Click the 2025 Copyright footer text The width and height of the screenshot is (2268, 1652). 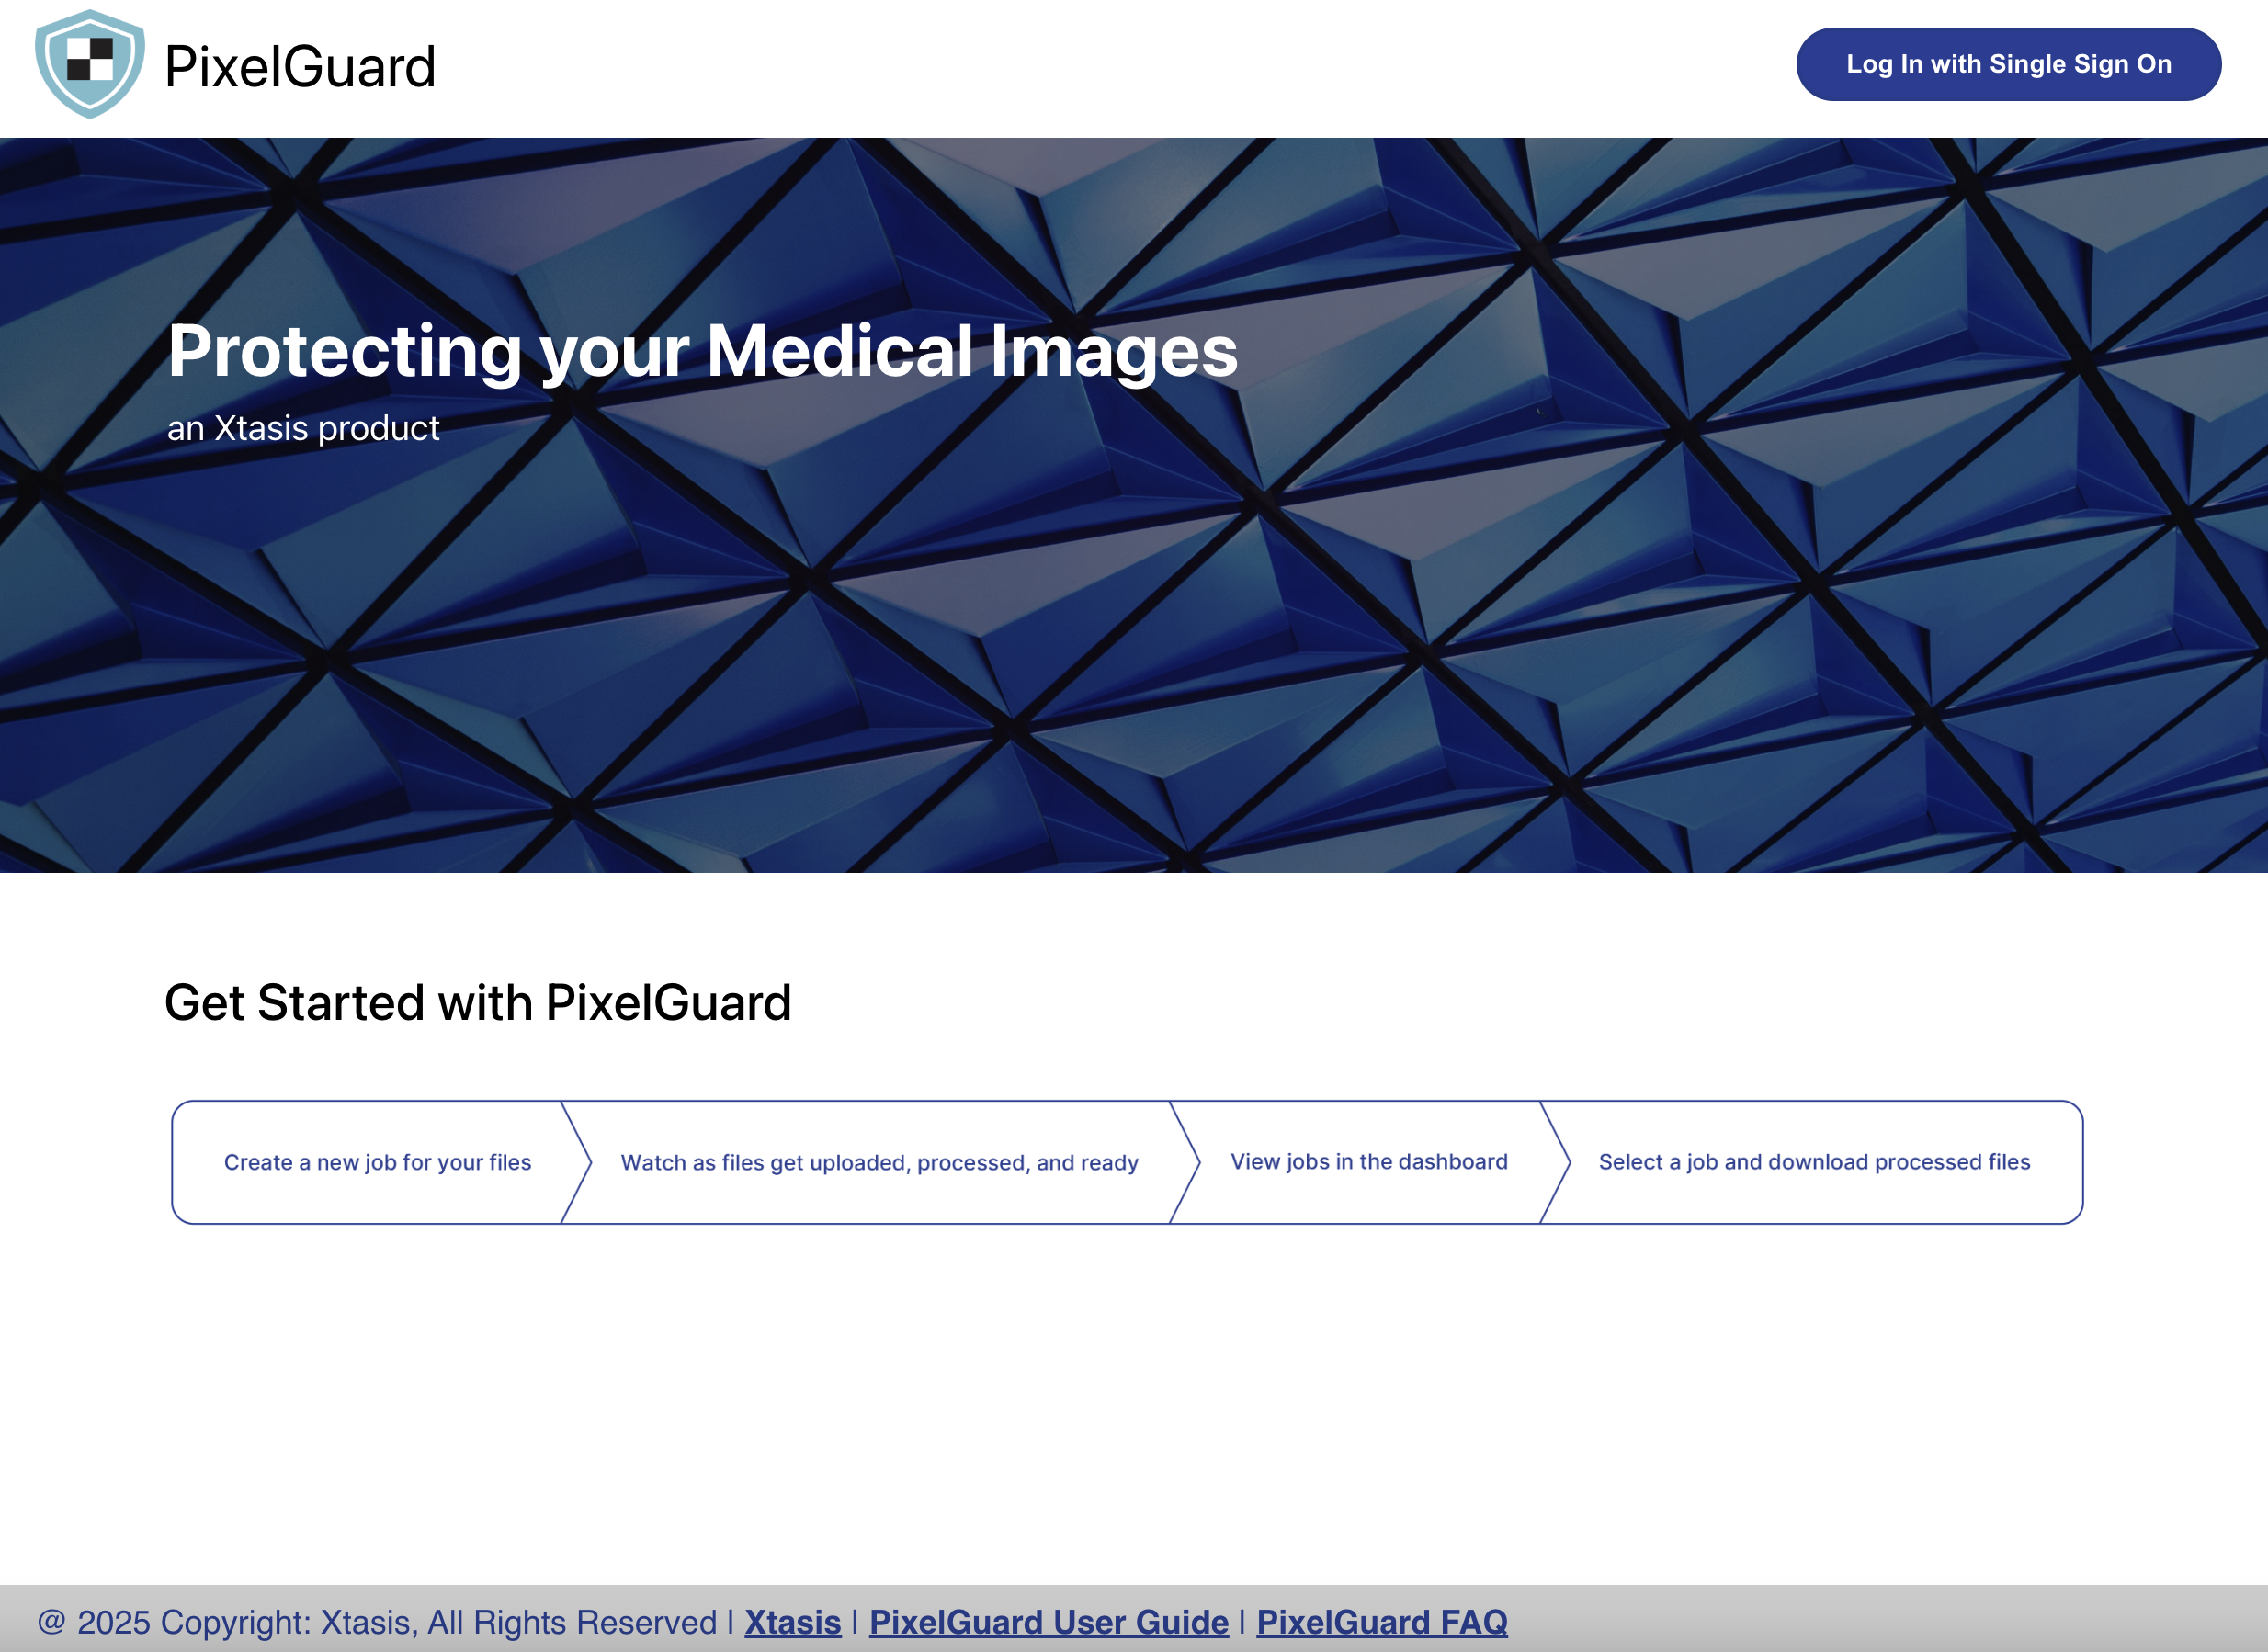tap(377, 1621)
